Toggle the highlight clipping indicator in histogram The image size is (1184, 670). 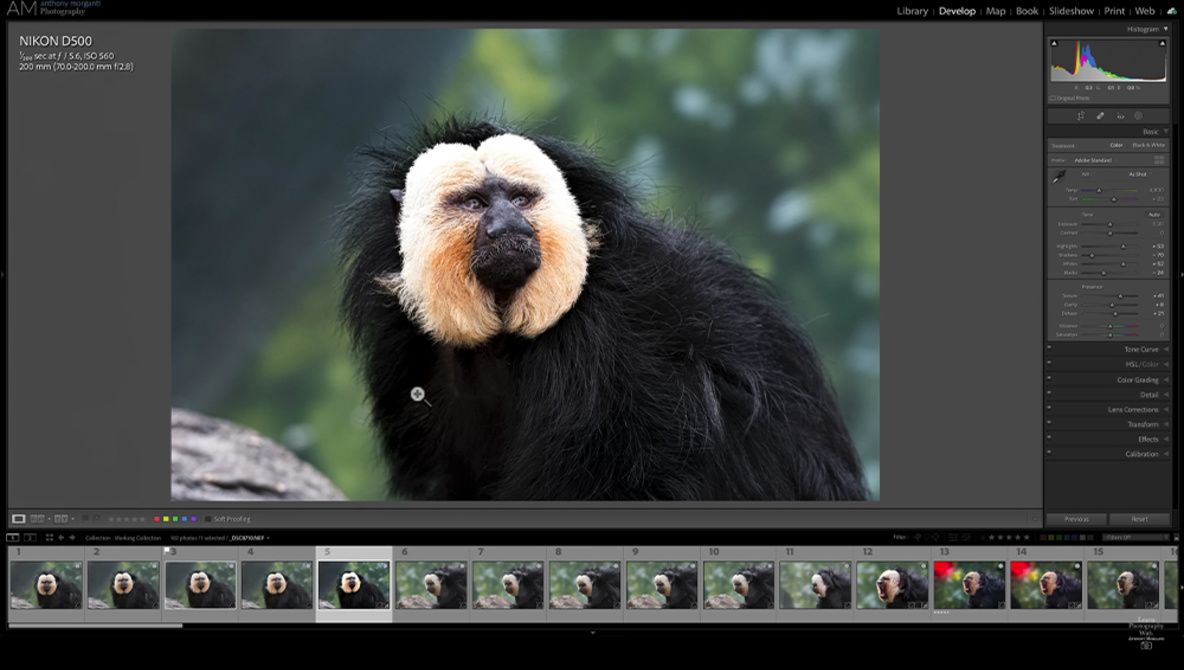click(1163, 43)
